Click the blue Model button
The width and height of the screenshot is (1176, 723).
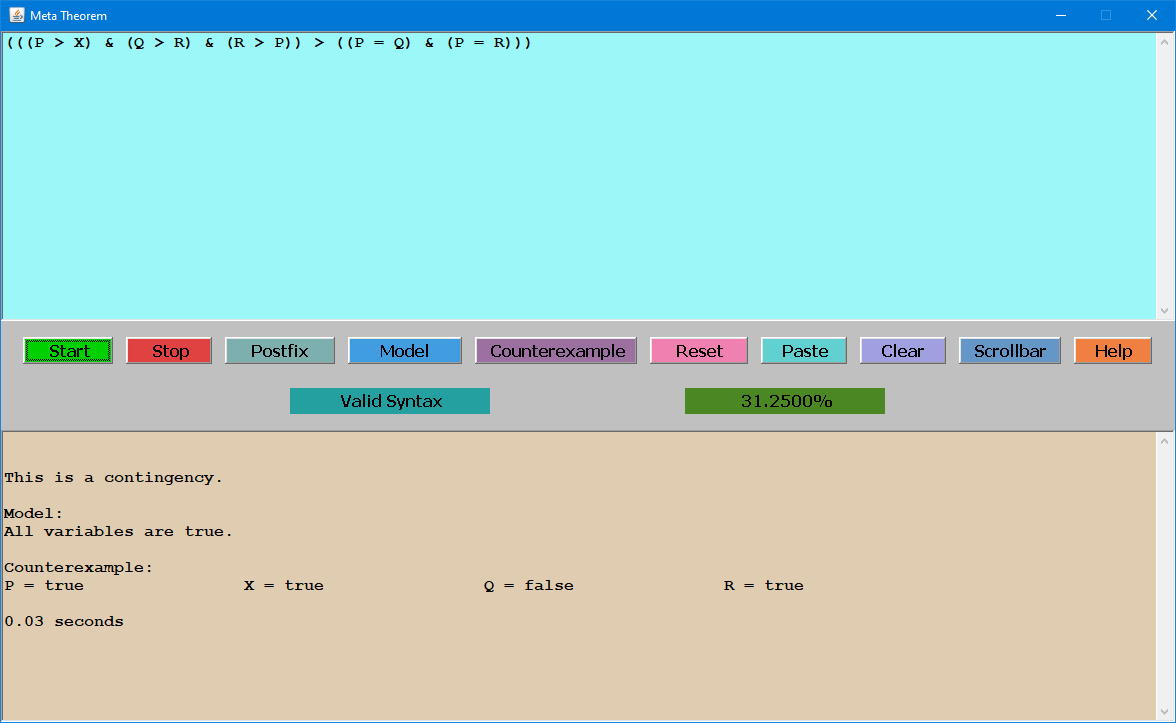[404, 351]
